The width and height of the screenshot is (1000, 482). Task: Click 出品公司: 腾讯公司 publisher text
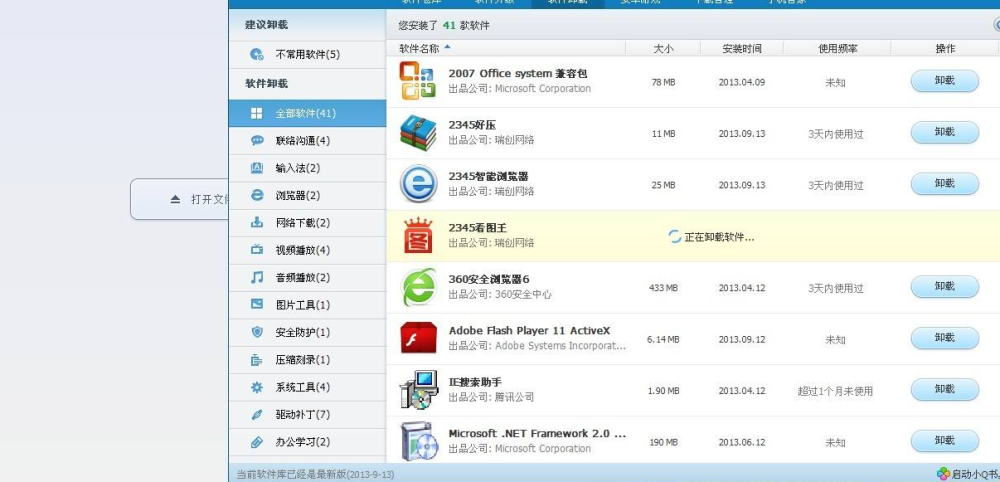pos(491,397)
